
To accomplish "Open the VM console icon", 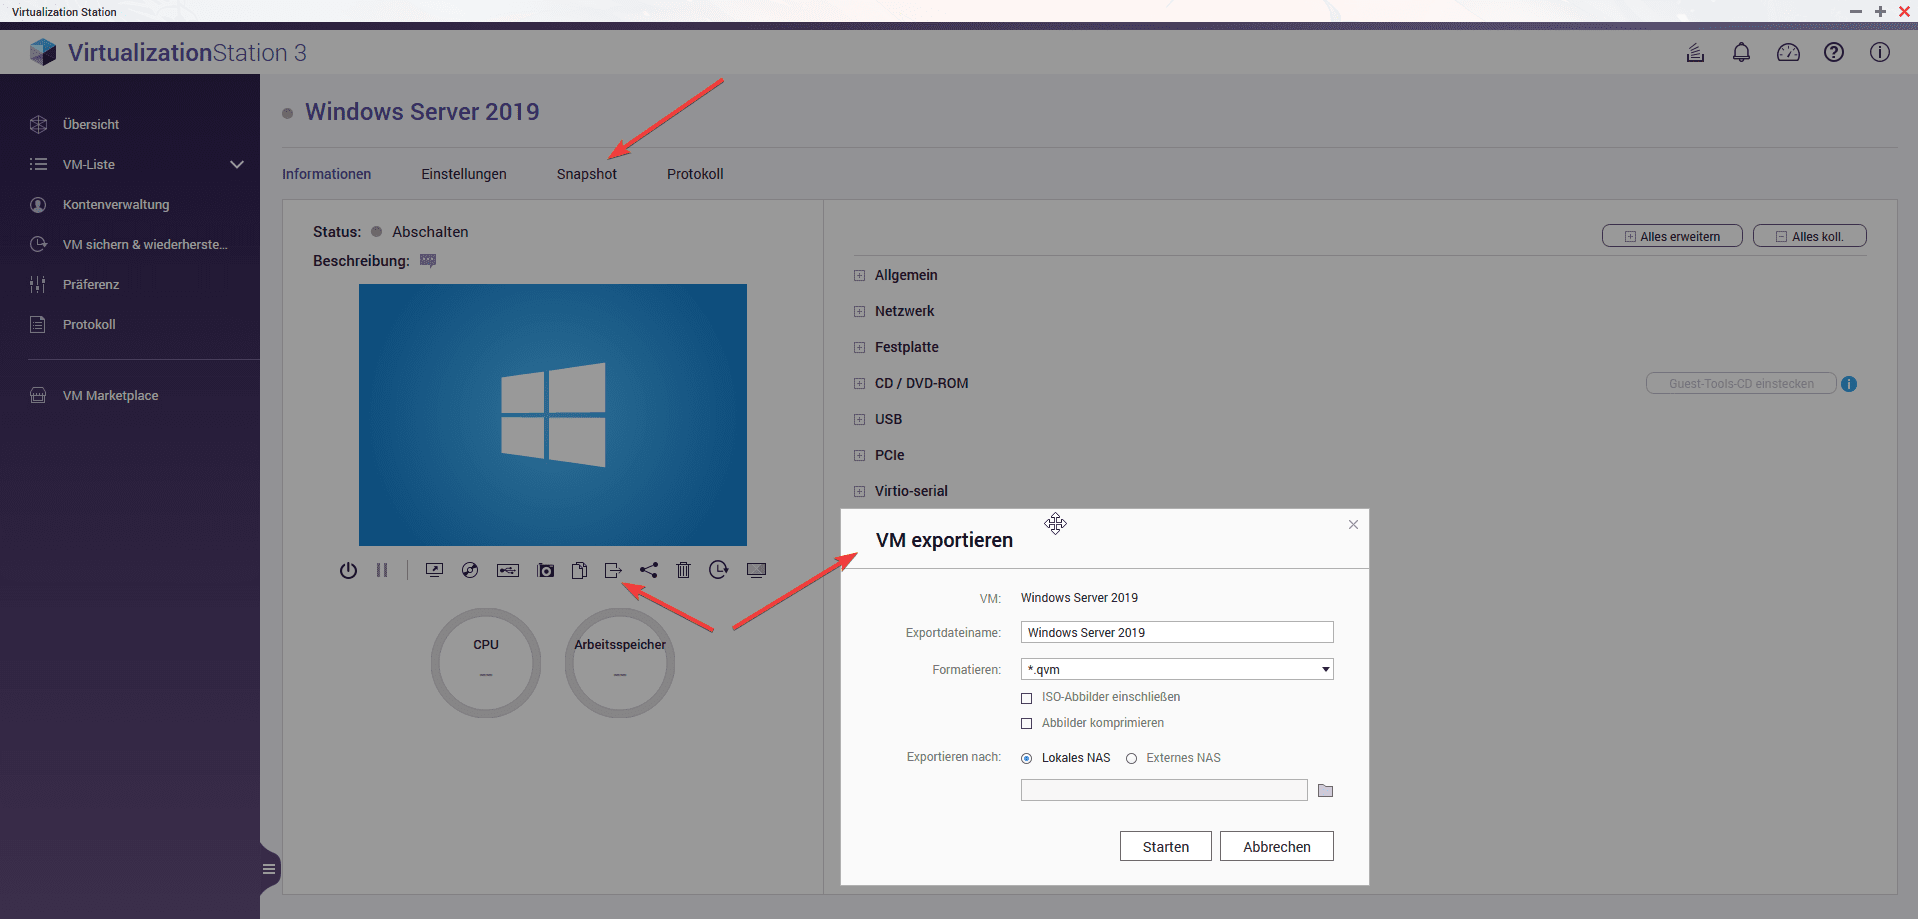I will point(434,570).
